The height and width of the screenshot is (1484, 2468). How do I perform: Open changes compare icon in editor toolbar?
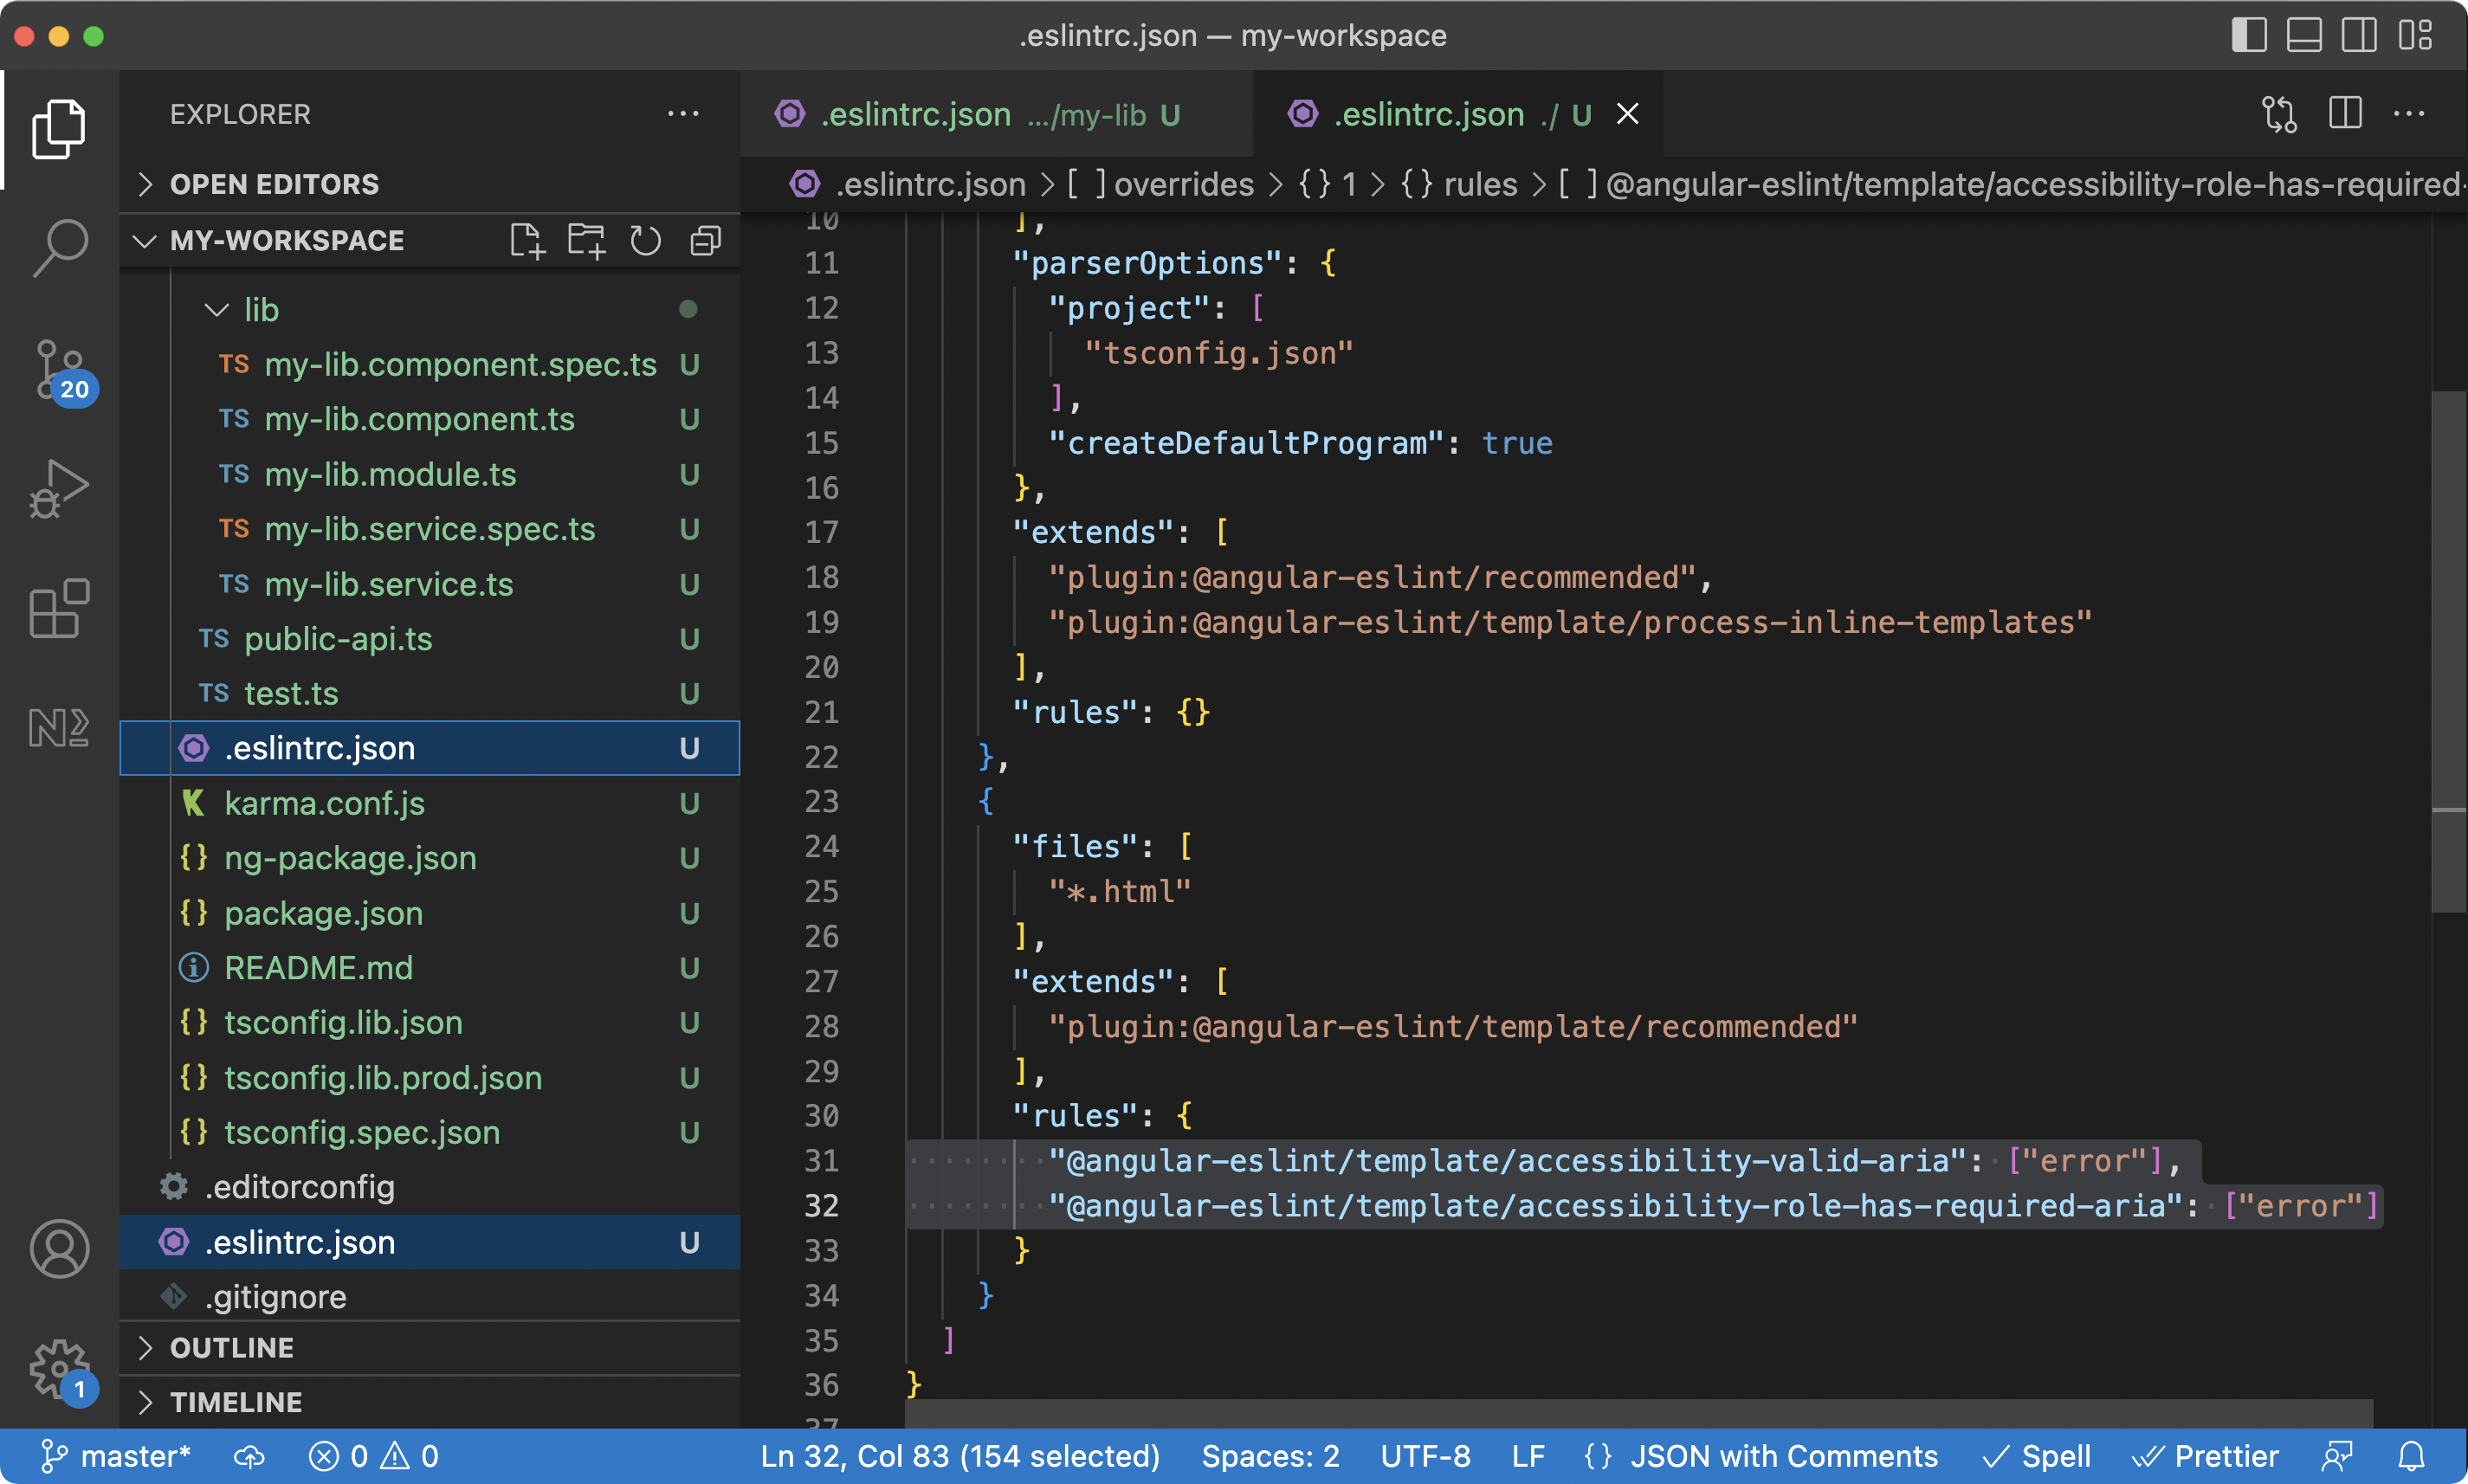tap(2279, 114)
